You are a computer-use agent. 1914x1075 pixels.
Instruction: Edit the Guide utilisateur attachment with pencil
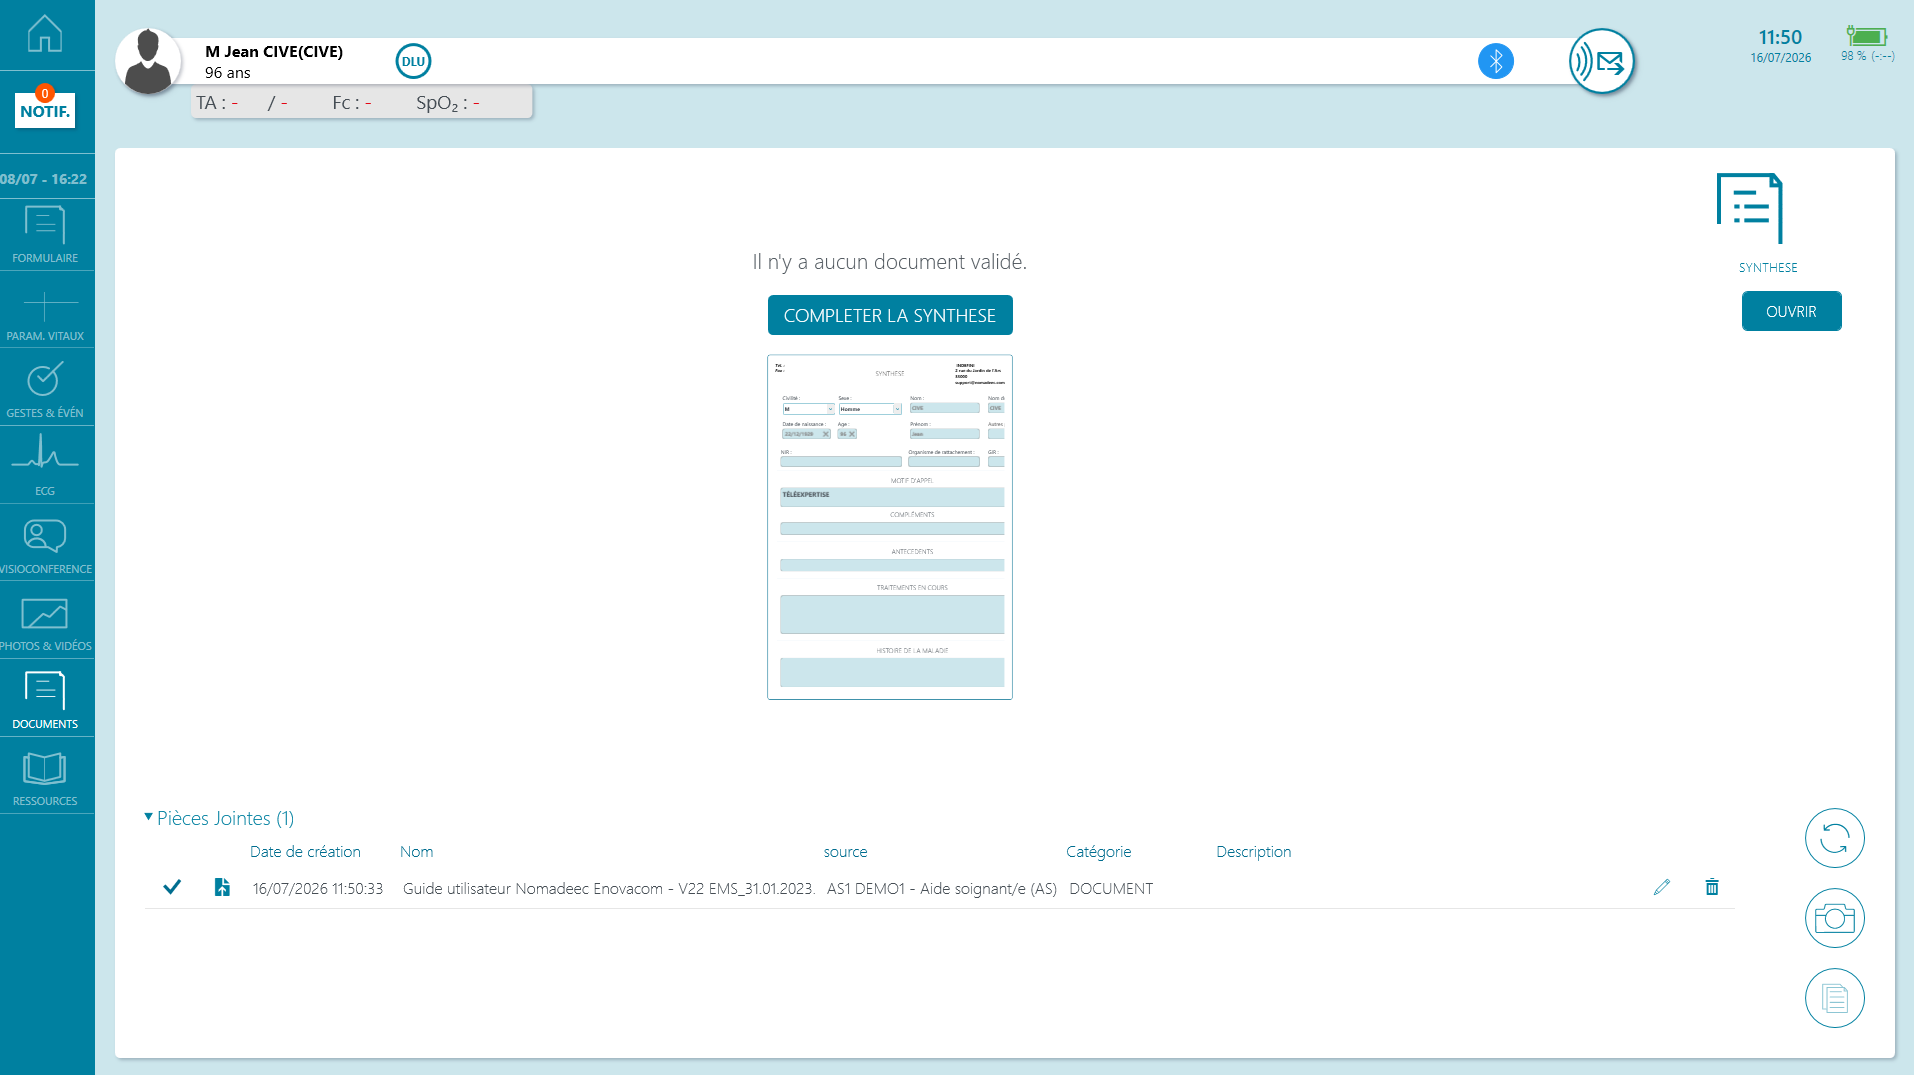pyautogui.click(x=1662, y=887)
